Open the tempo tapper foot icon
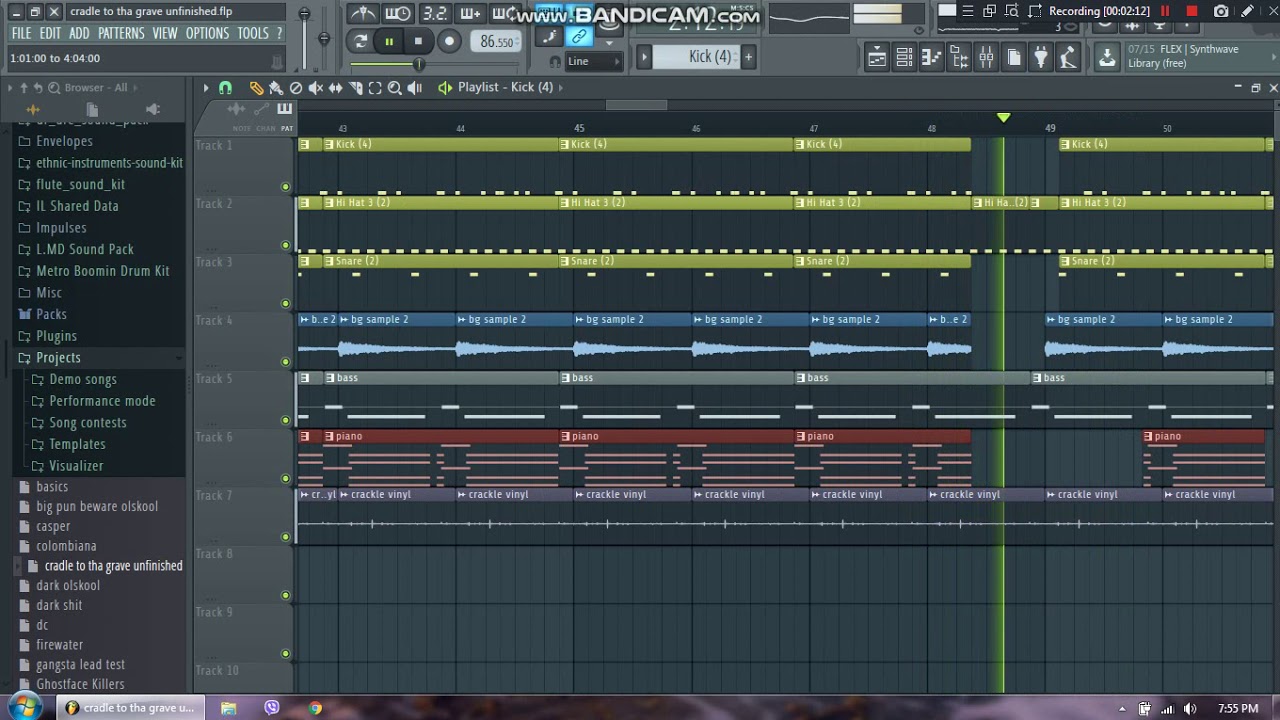Screen dimensions: 1280x720 click(1068, 58)
